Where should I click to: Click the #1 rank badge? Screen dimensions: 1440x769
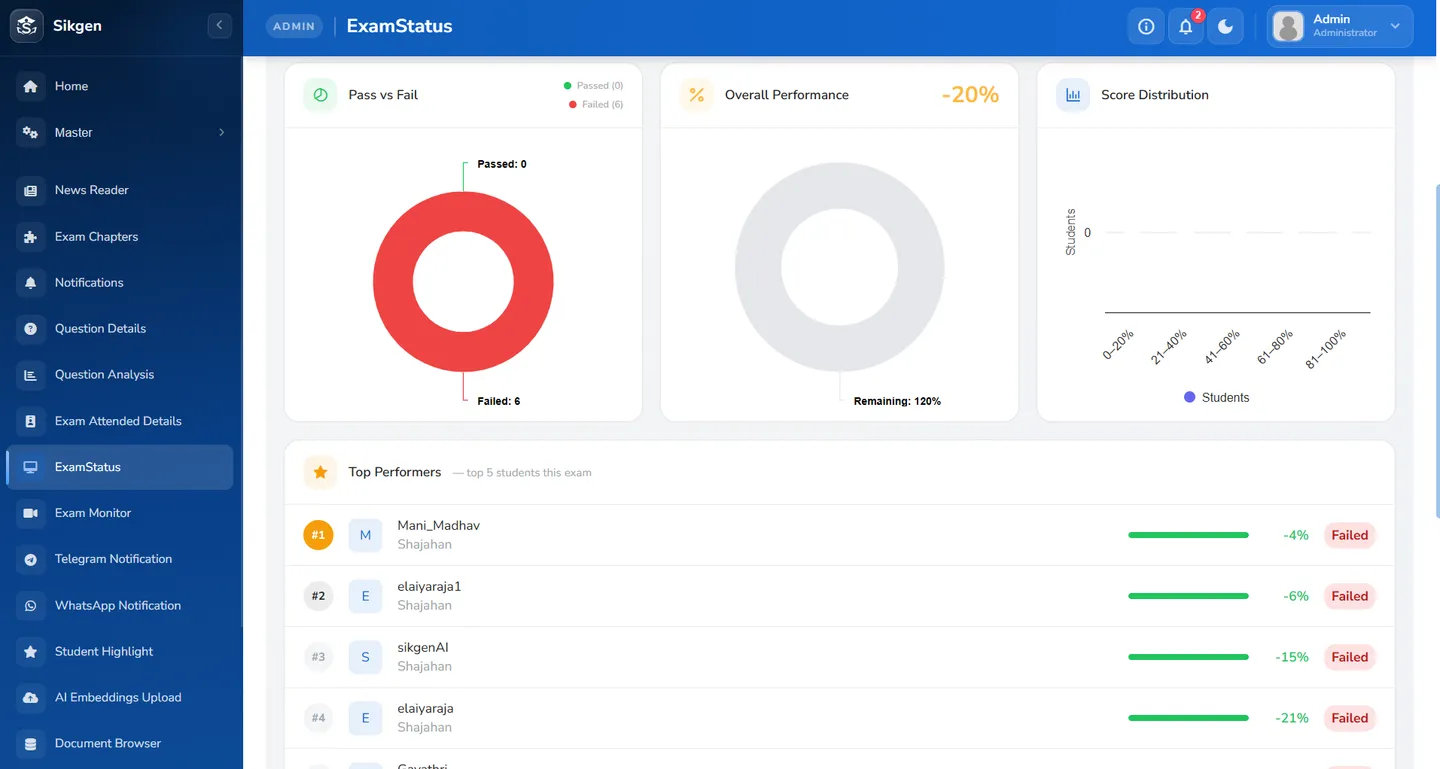click(318, 535)
